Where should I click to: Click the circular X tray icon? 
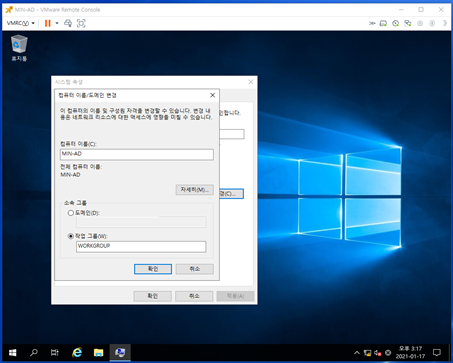388,353
